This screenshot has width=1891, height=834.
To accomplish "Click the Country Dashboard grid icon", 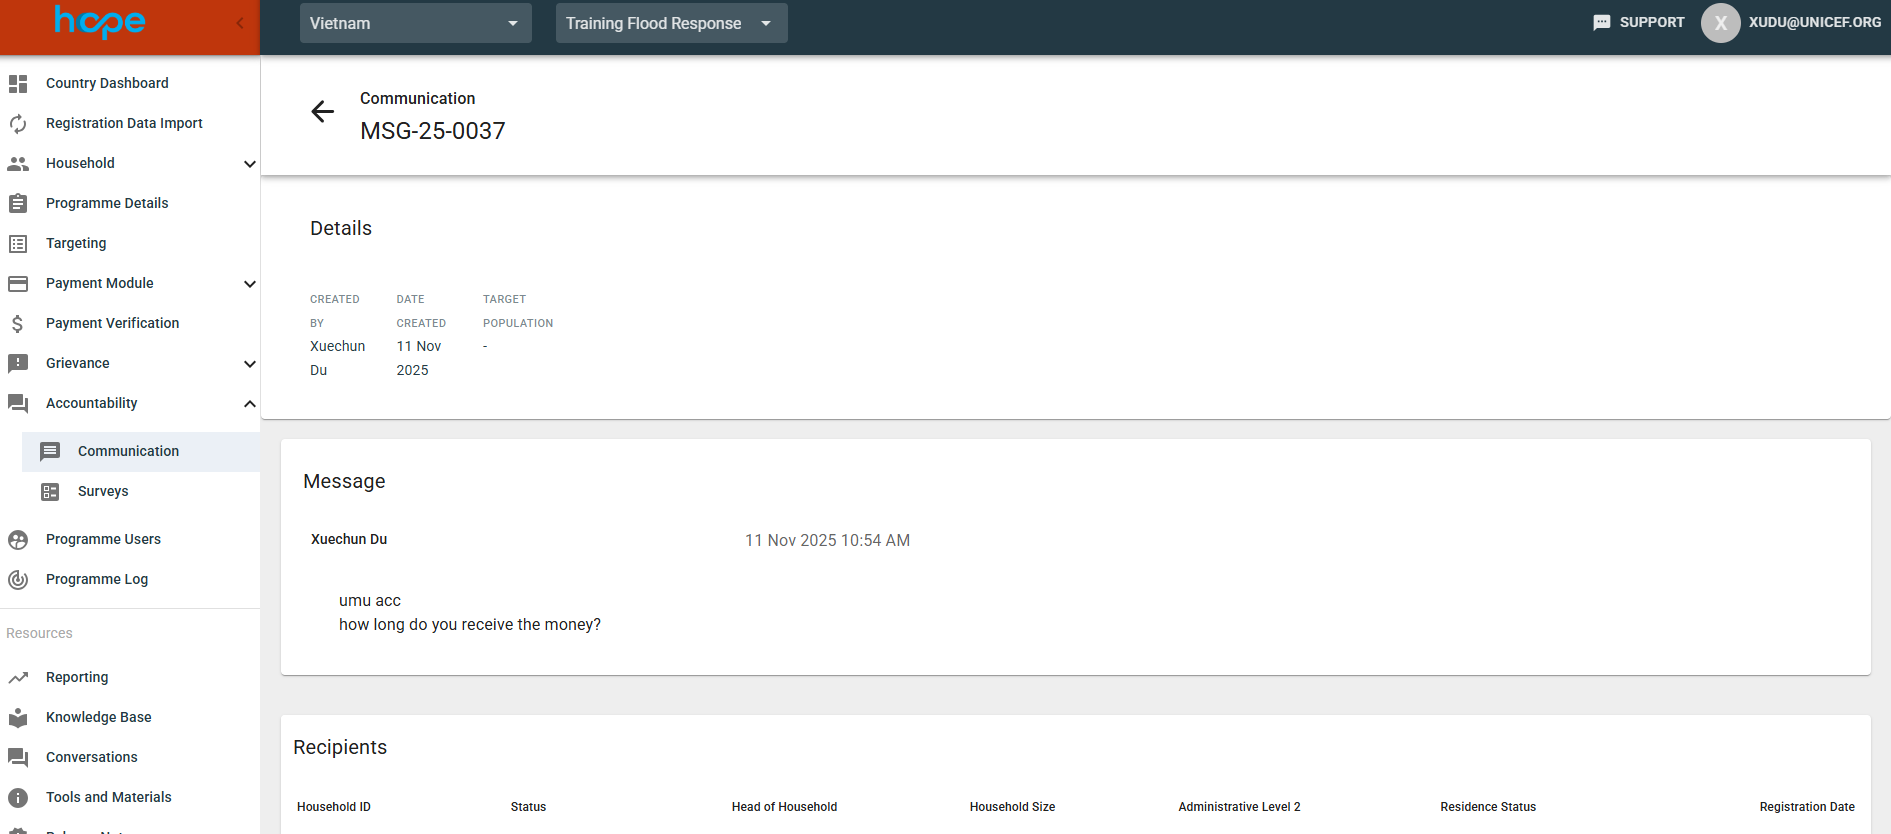I will (18, 84).
